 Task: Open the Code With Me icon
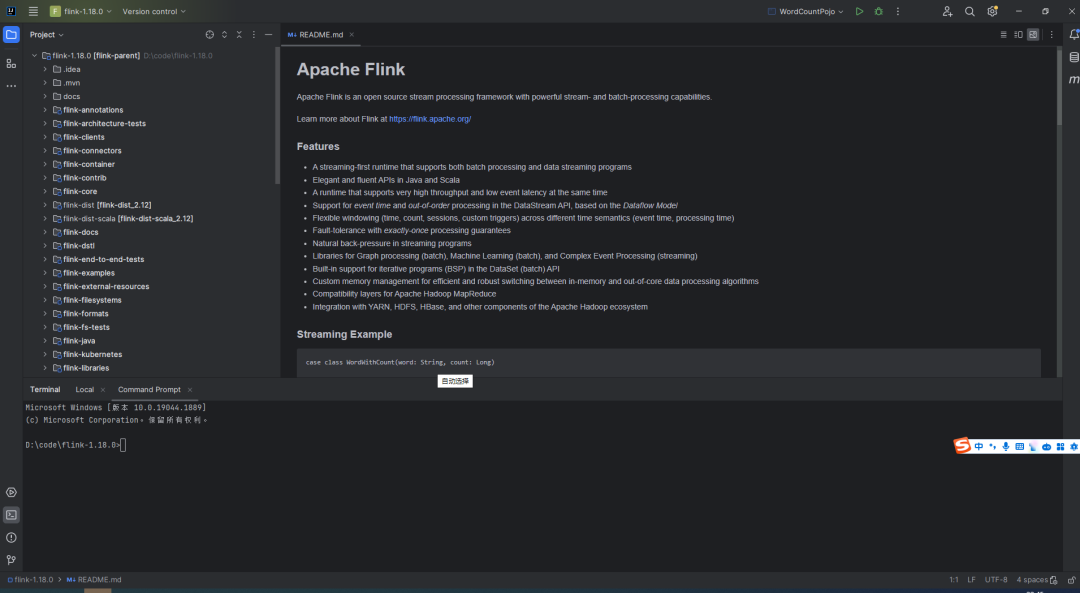coord(947,11)
